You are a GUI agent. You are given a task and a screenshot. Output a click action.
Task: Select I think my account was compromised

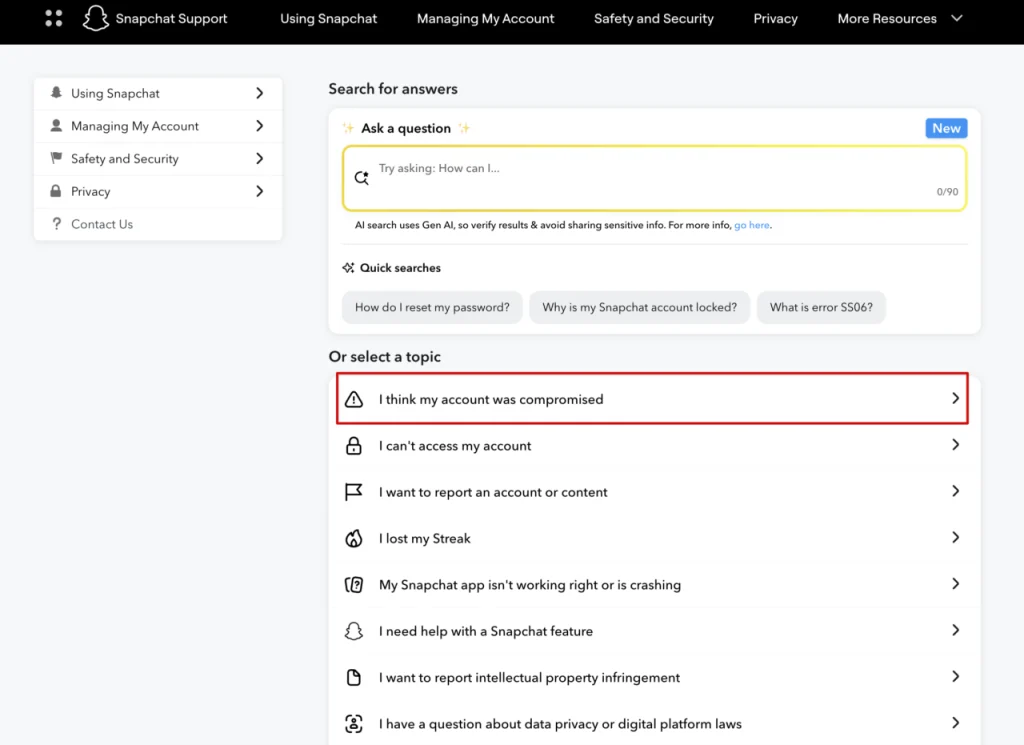click(652, 398)
